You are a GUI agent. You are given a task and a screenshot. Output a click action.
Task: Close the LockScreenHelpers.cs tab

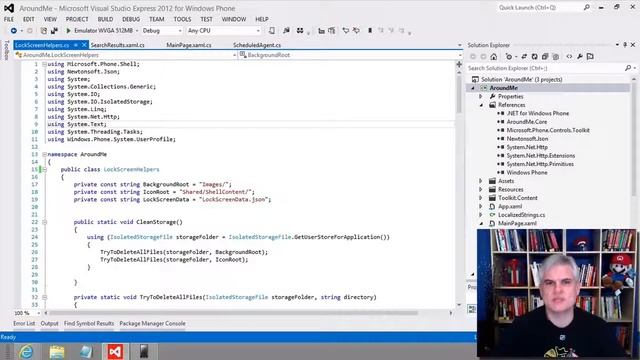(x=84, y=45)
